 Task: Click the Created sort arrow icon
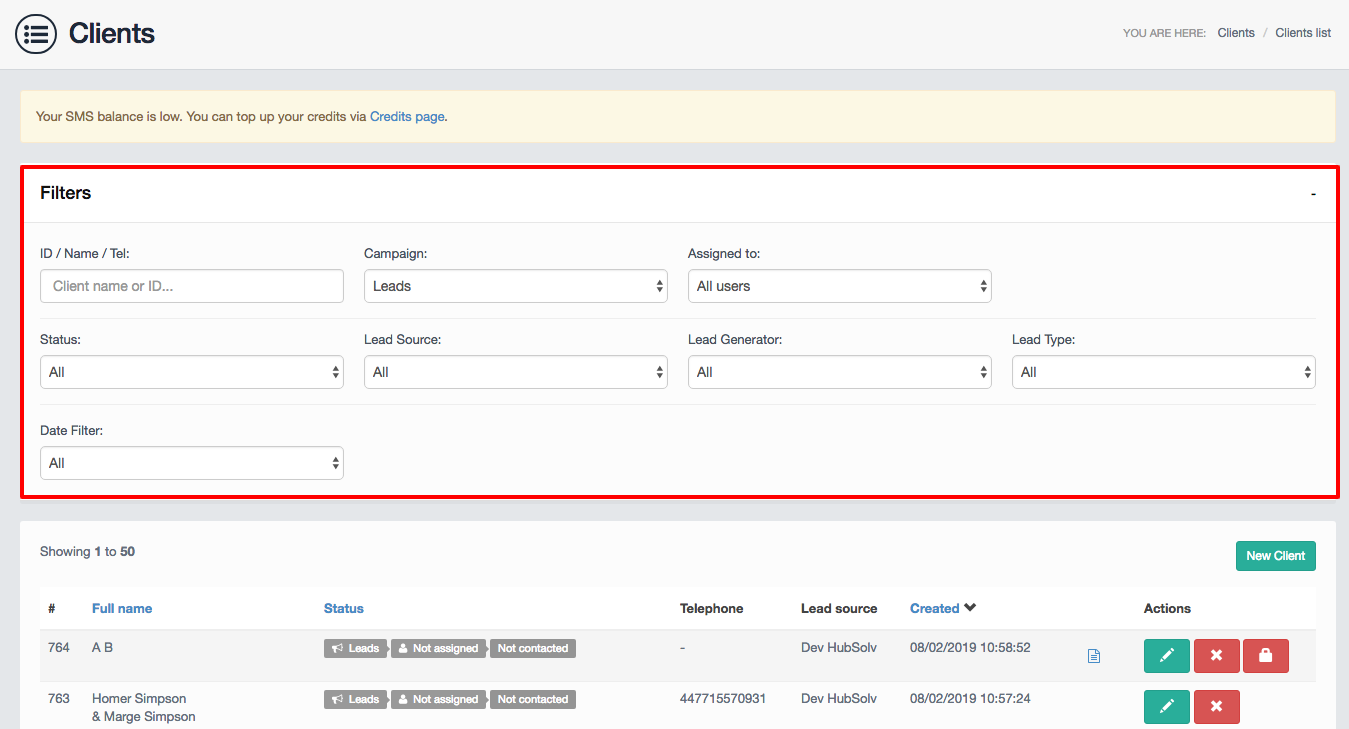[970, 608]
